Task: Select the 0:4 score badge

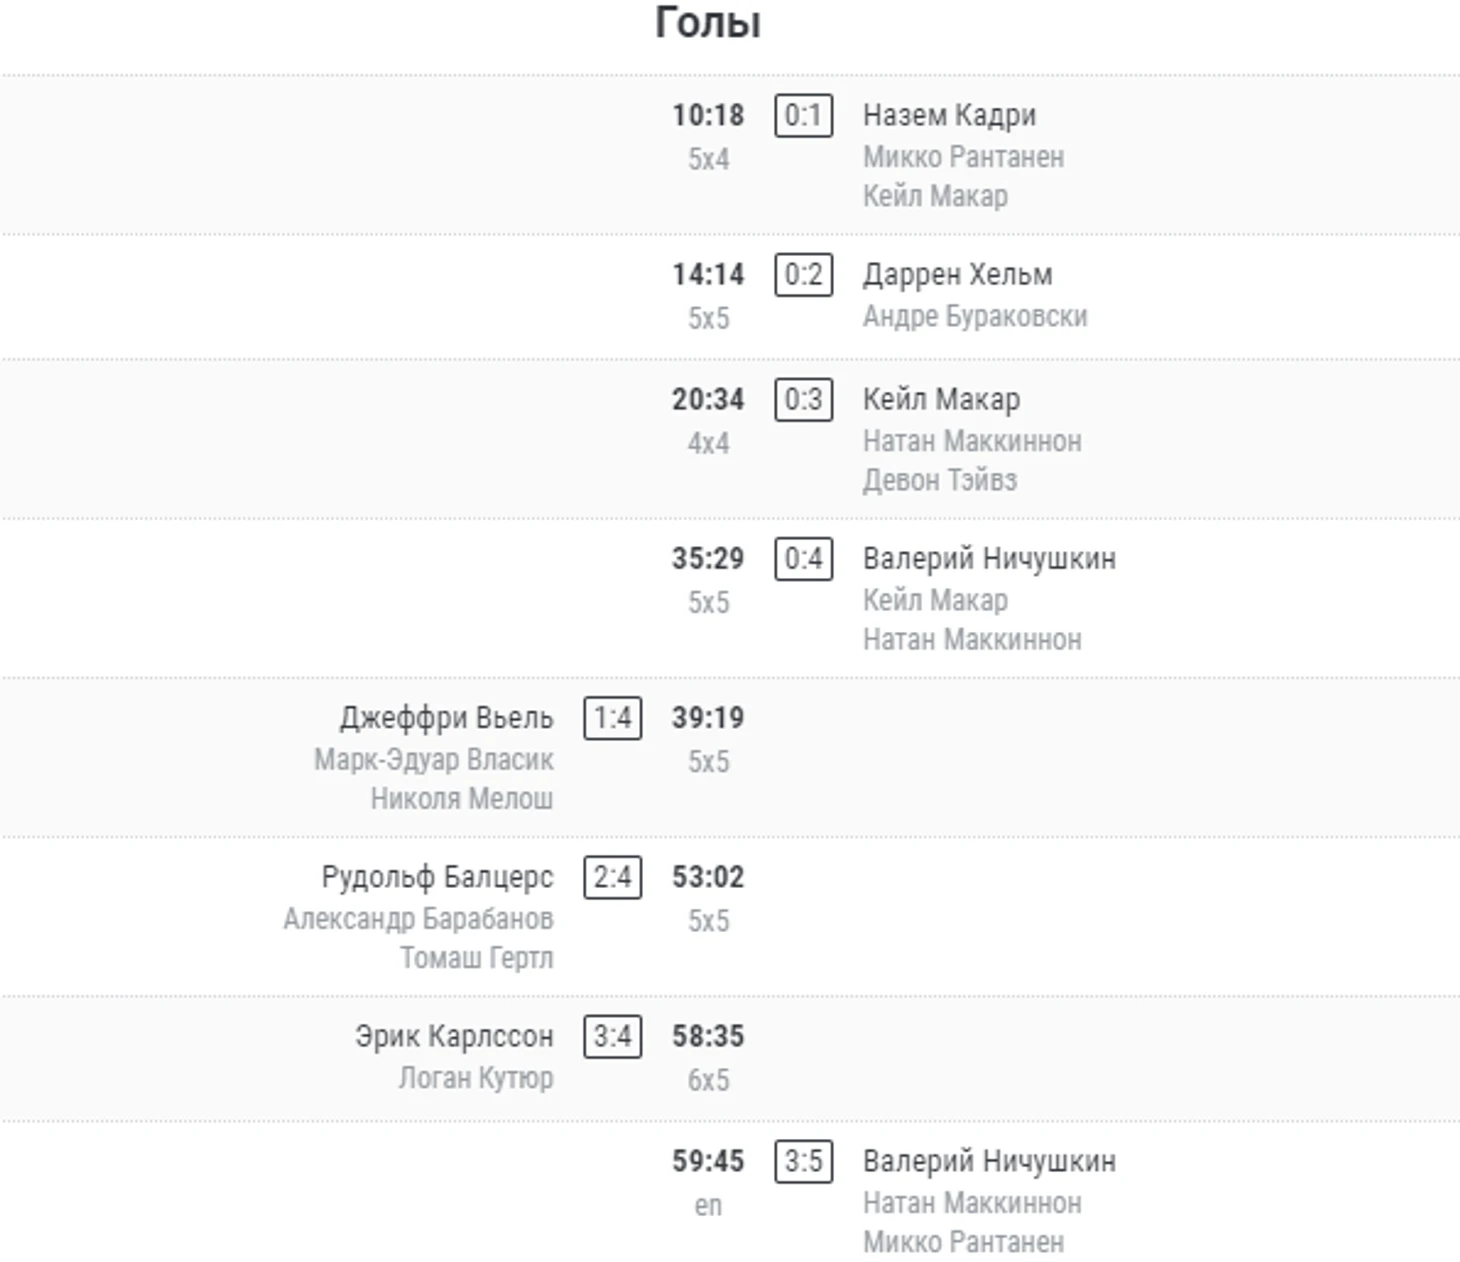Action: pyautogui.click(x=803, y=559)
